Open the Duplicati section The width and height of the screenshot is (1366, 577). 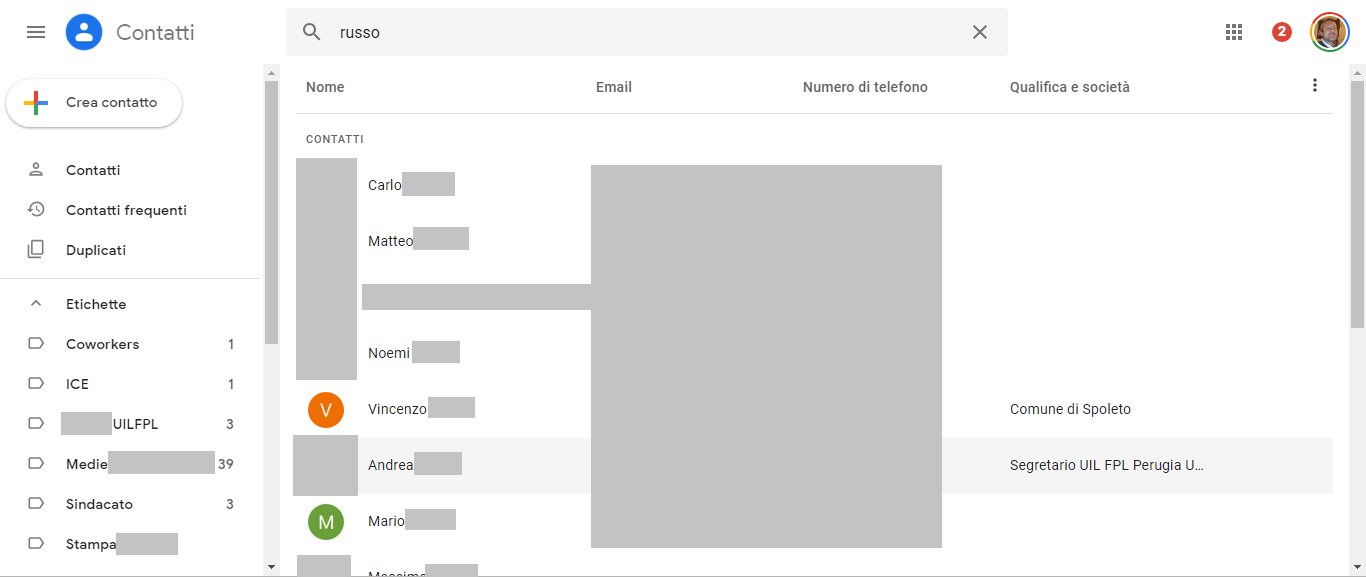click(96, 250)
